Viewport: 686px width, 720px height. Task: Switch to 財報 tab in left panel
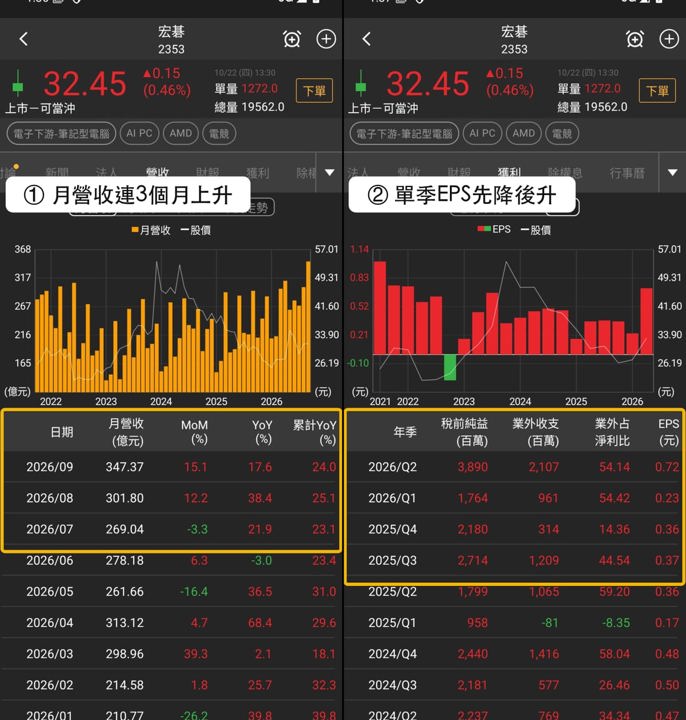tap(208, 173)
